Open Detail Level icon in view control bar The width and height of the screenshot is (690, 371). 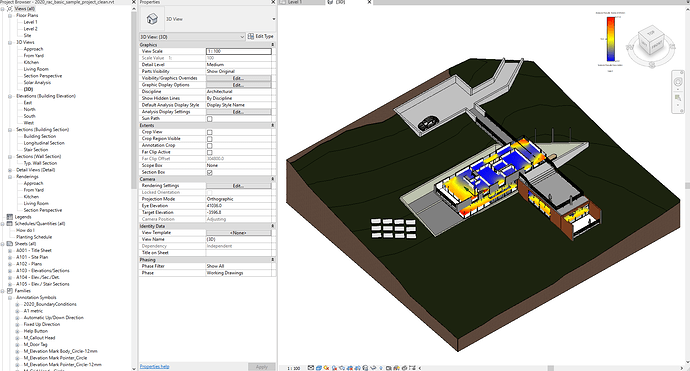tap(311, 367)
